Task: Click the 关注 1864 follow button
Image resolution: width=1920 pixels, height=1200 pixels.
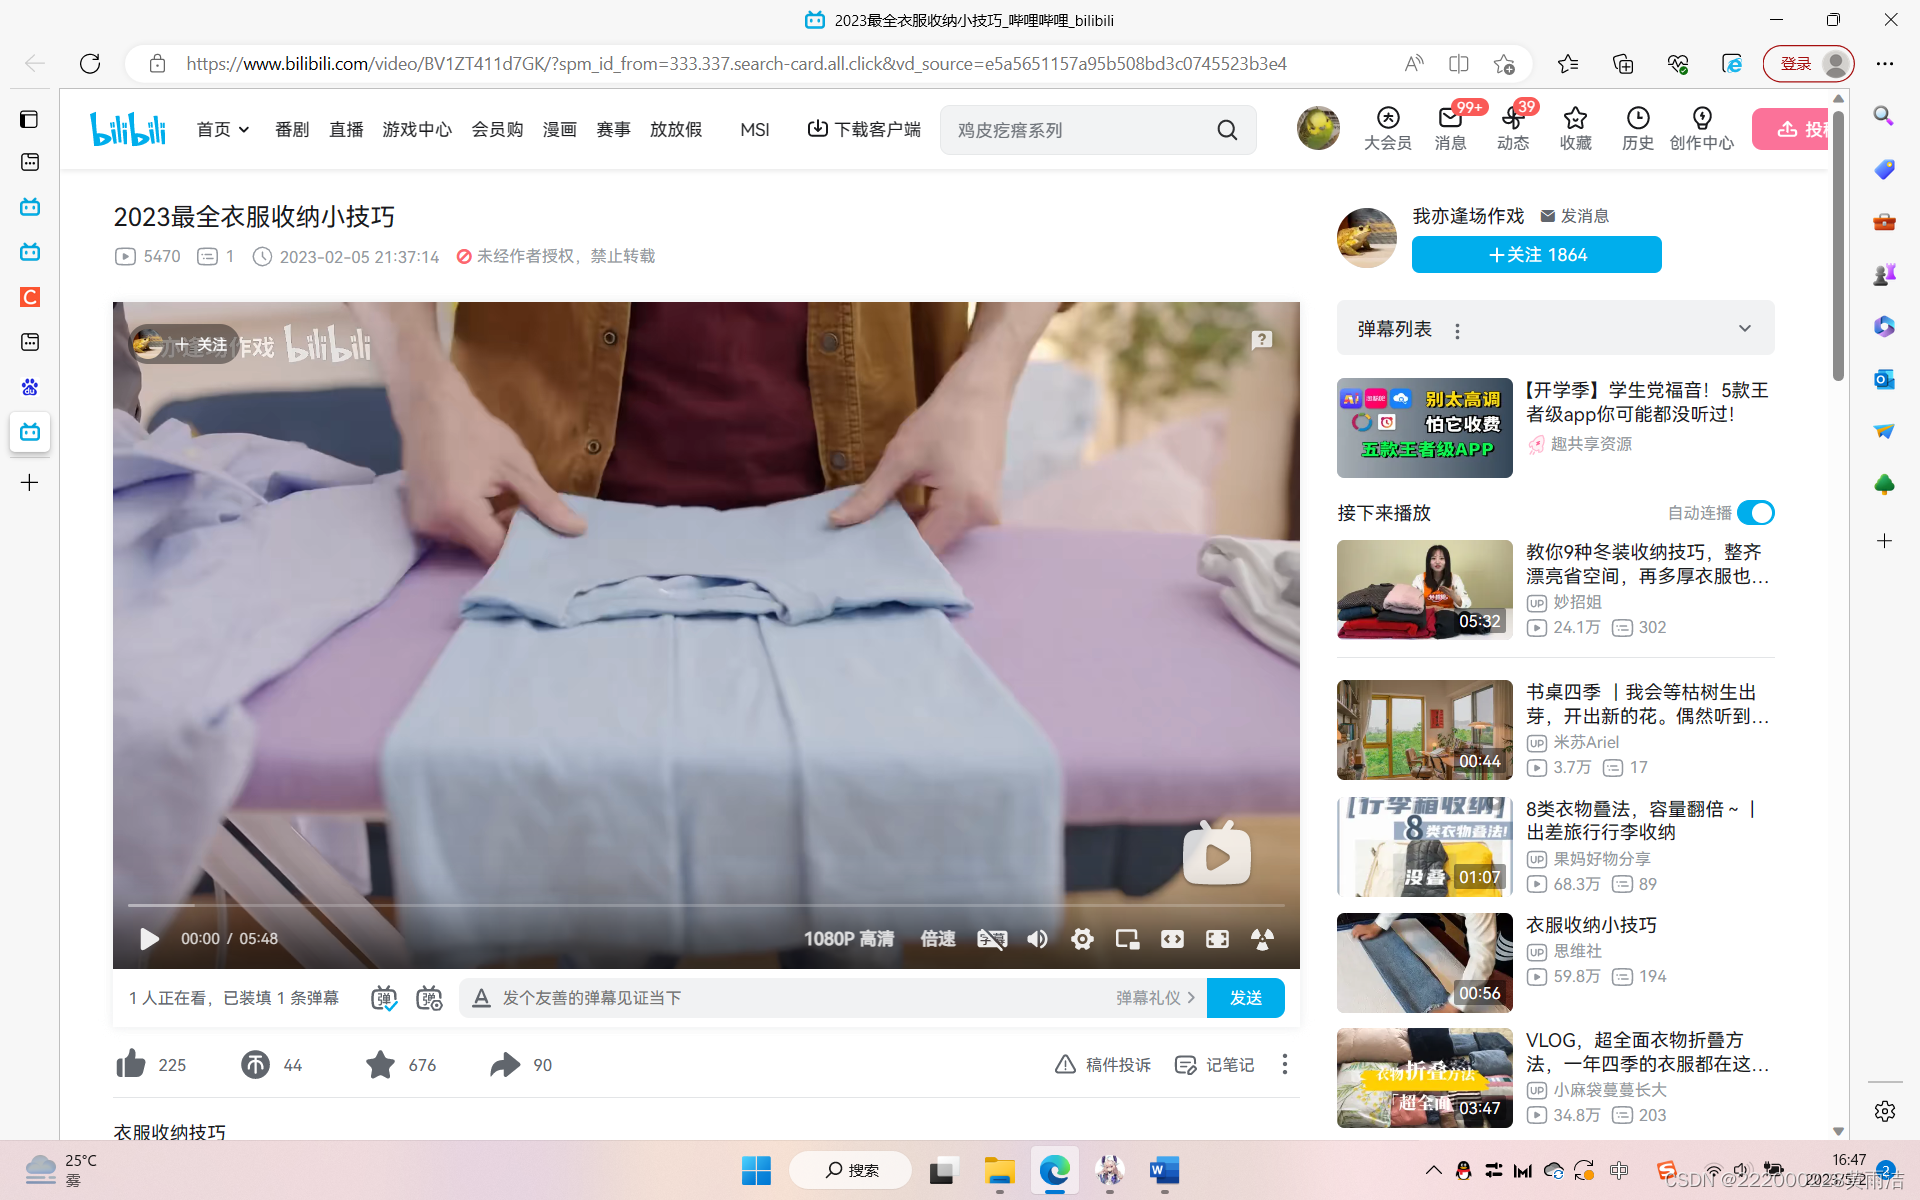Action: click(1536, 255)
